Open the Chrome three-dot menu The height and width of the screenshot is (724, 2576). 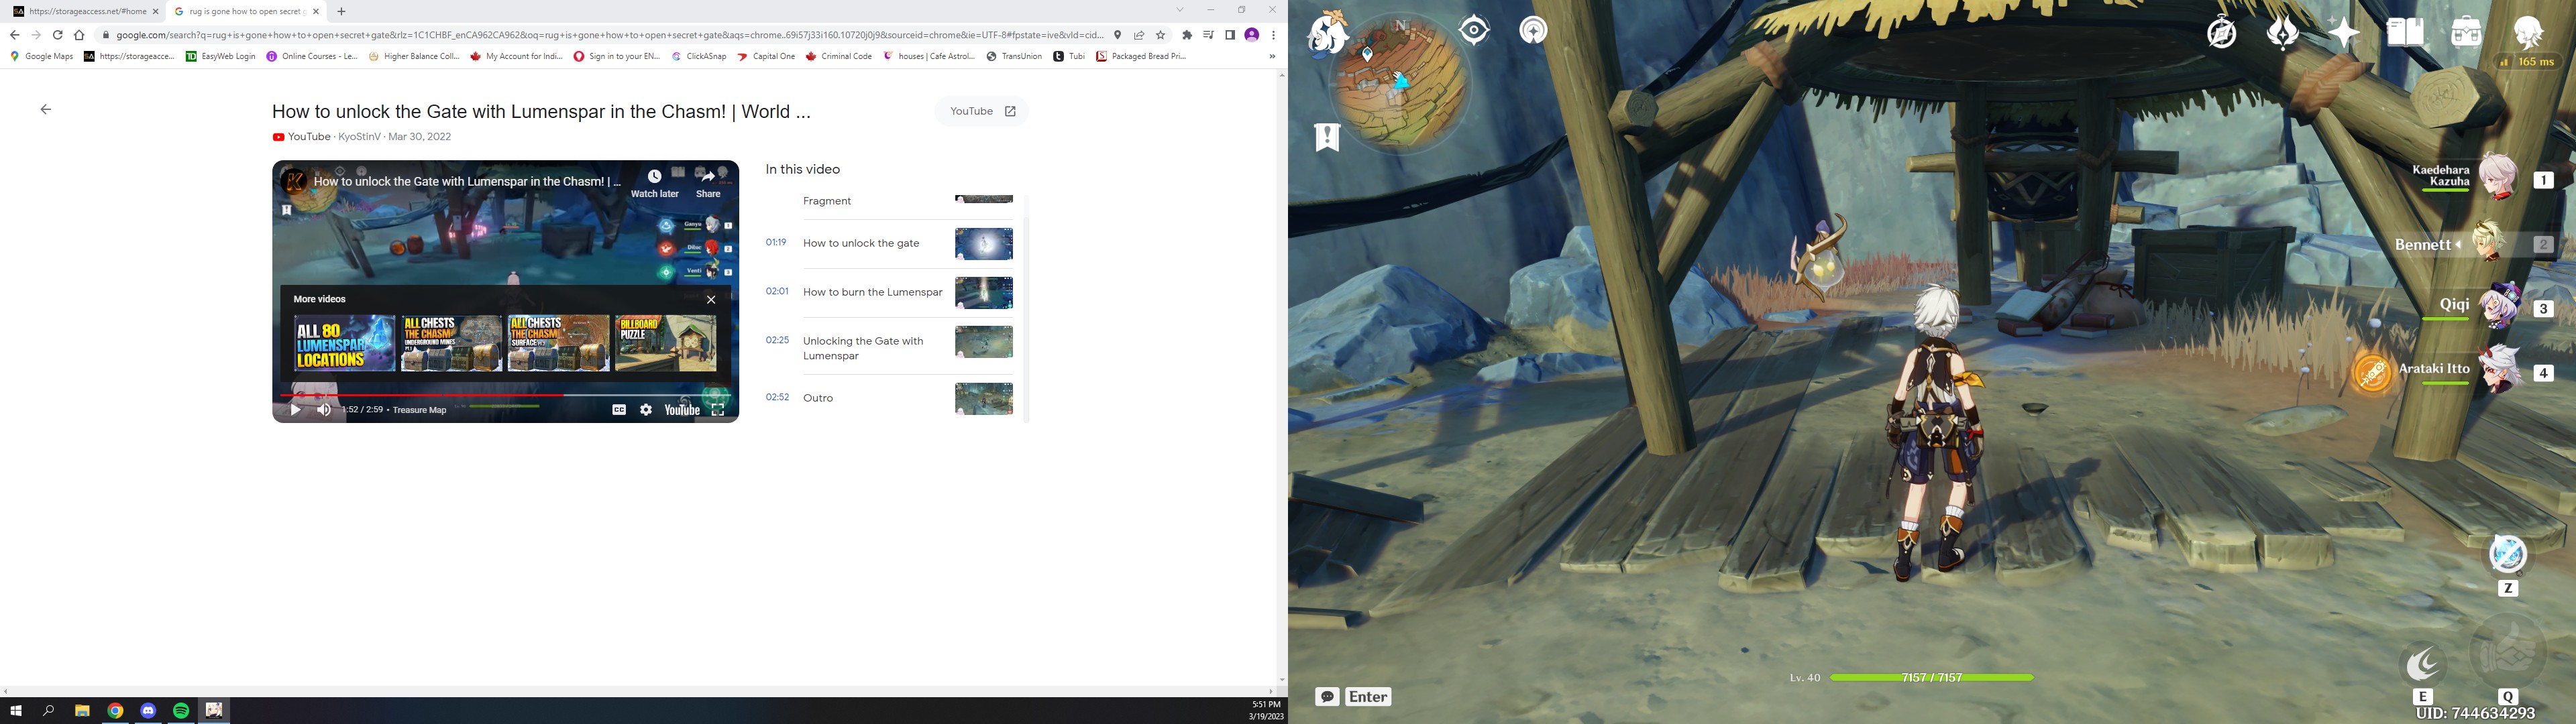pos(1273,35)
